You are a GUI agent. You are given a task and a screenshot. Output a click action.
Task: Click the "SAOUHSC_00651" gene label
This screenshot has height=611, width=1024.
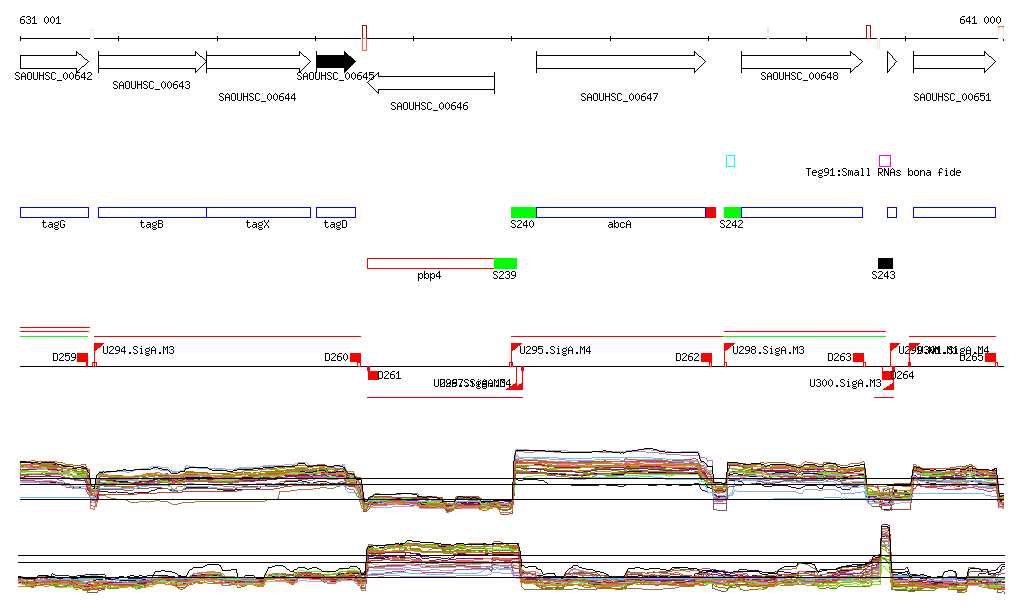coord(952,97)
